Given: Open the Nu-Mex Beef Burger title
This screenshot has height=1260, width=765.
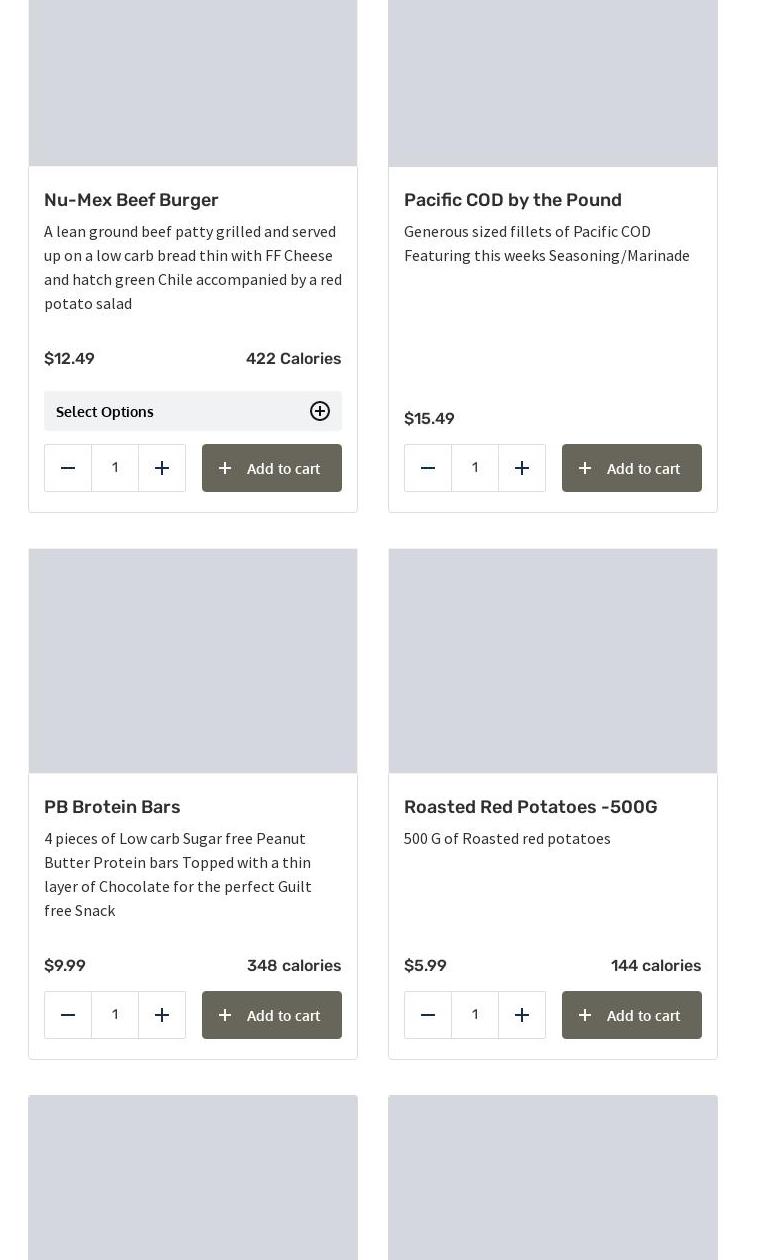Looking at the screenshot, I should [131, 200].
